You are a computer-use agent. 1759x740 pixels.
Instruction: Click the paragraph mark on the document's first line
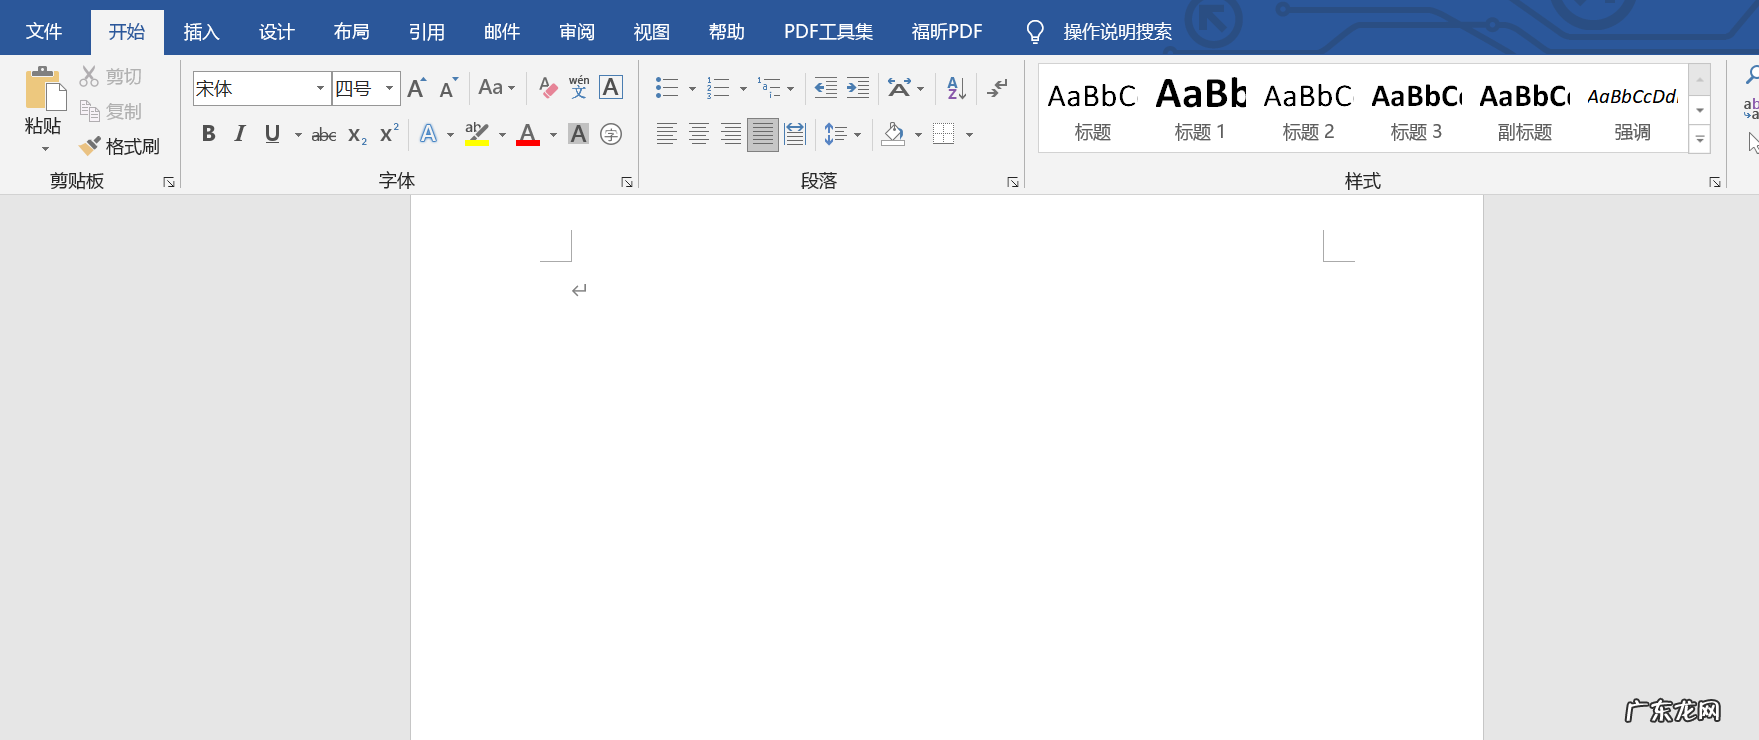tap(579, 291)
